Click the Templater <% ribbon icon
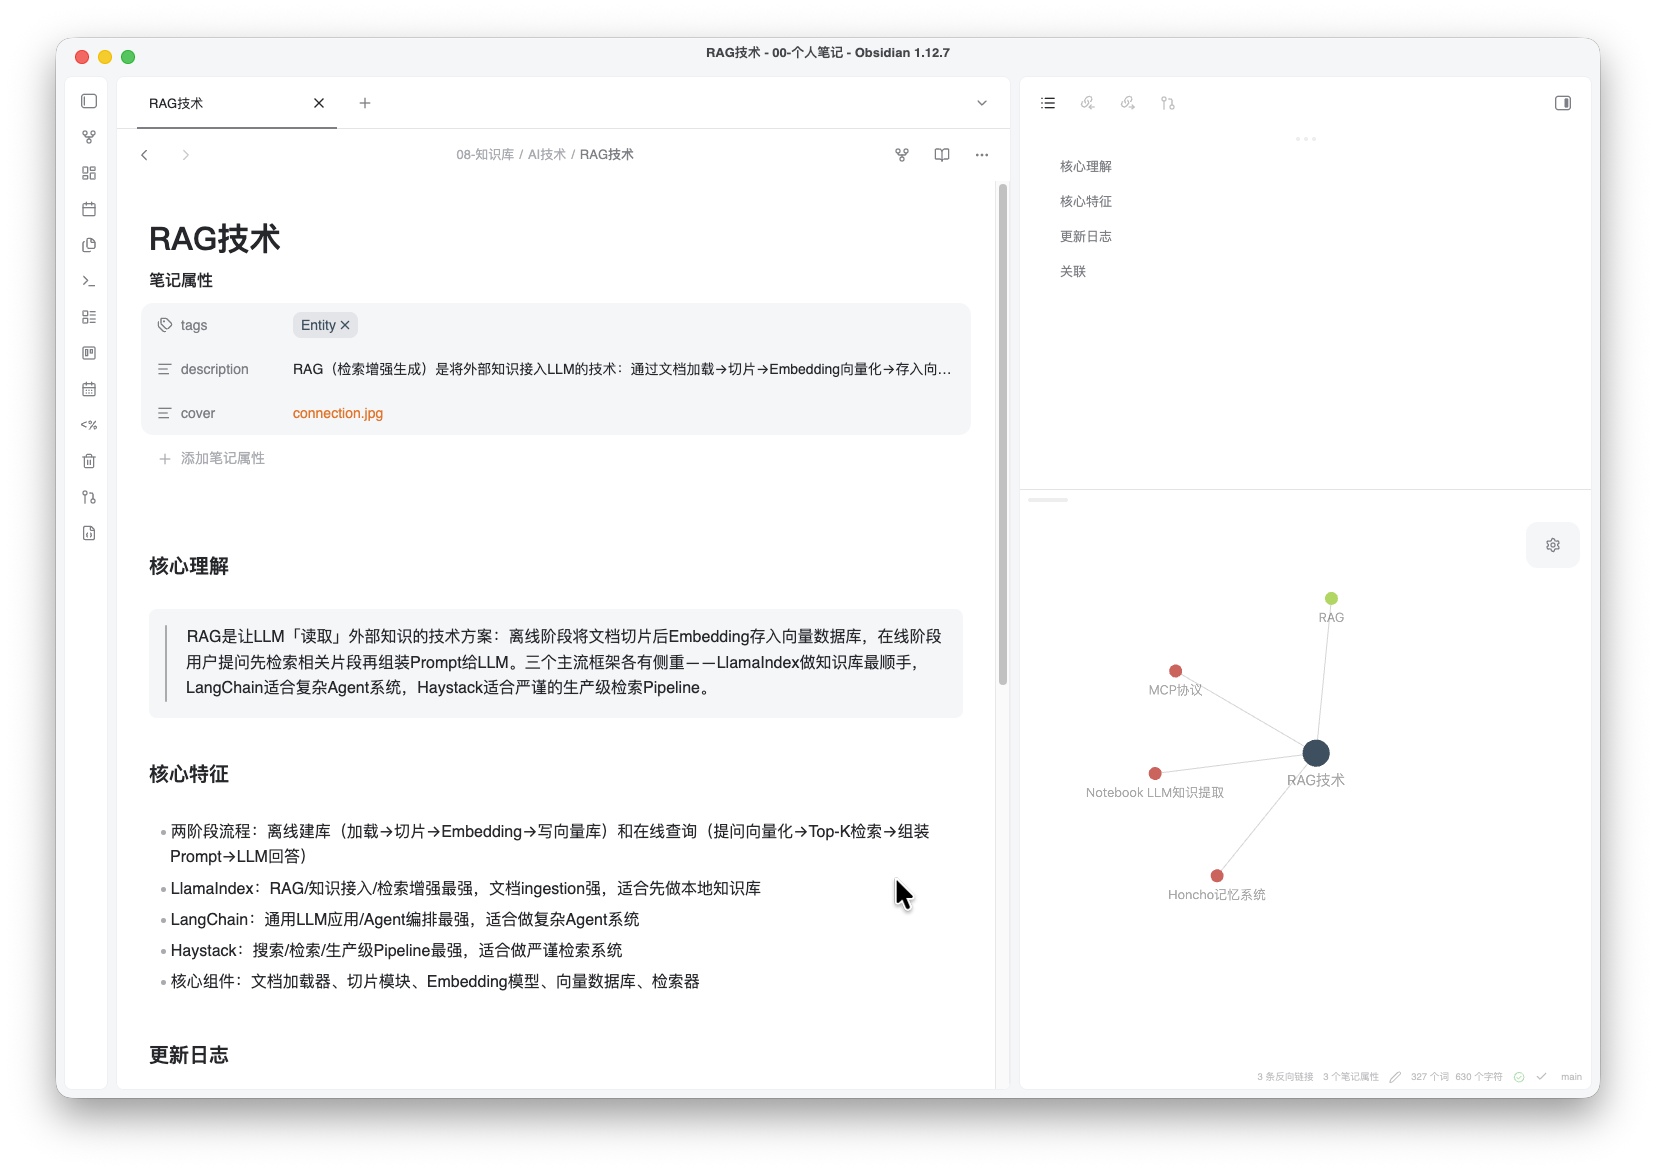Image resolution: width=1656 pixels, height=1172 pixels. pyautogui.click(x=89, y=425)
